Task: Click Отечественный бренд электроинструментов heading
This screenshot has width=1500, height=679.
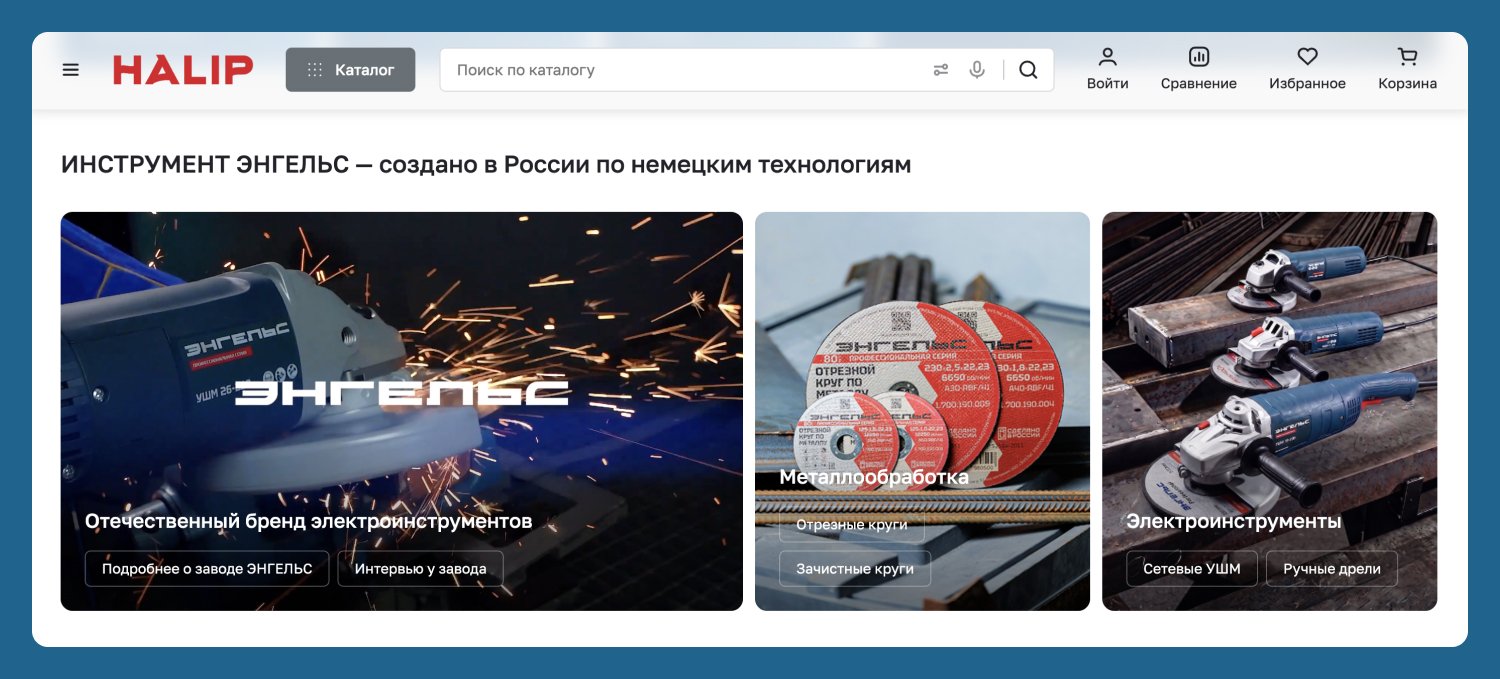Action: (x=308, y=521)
